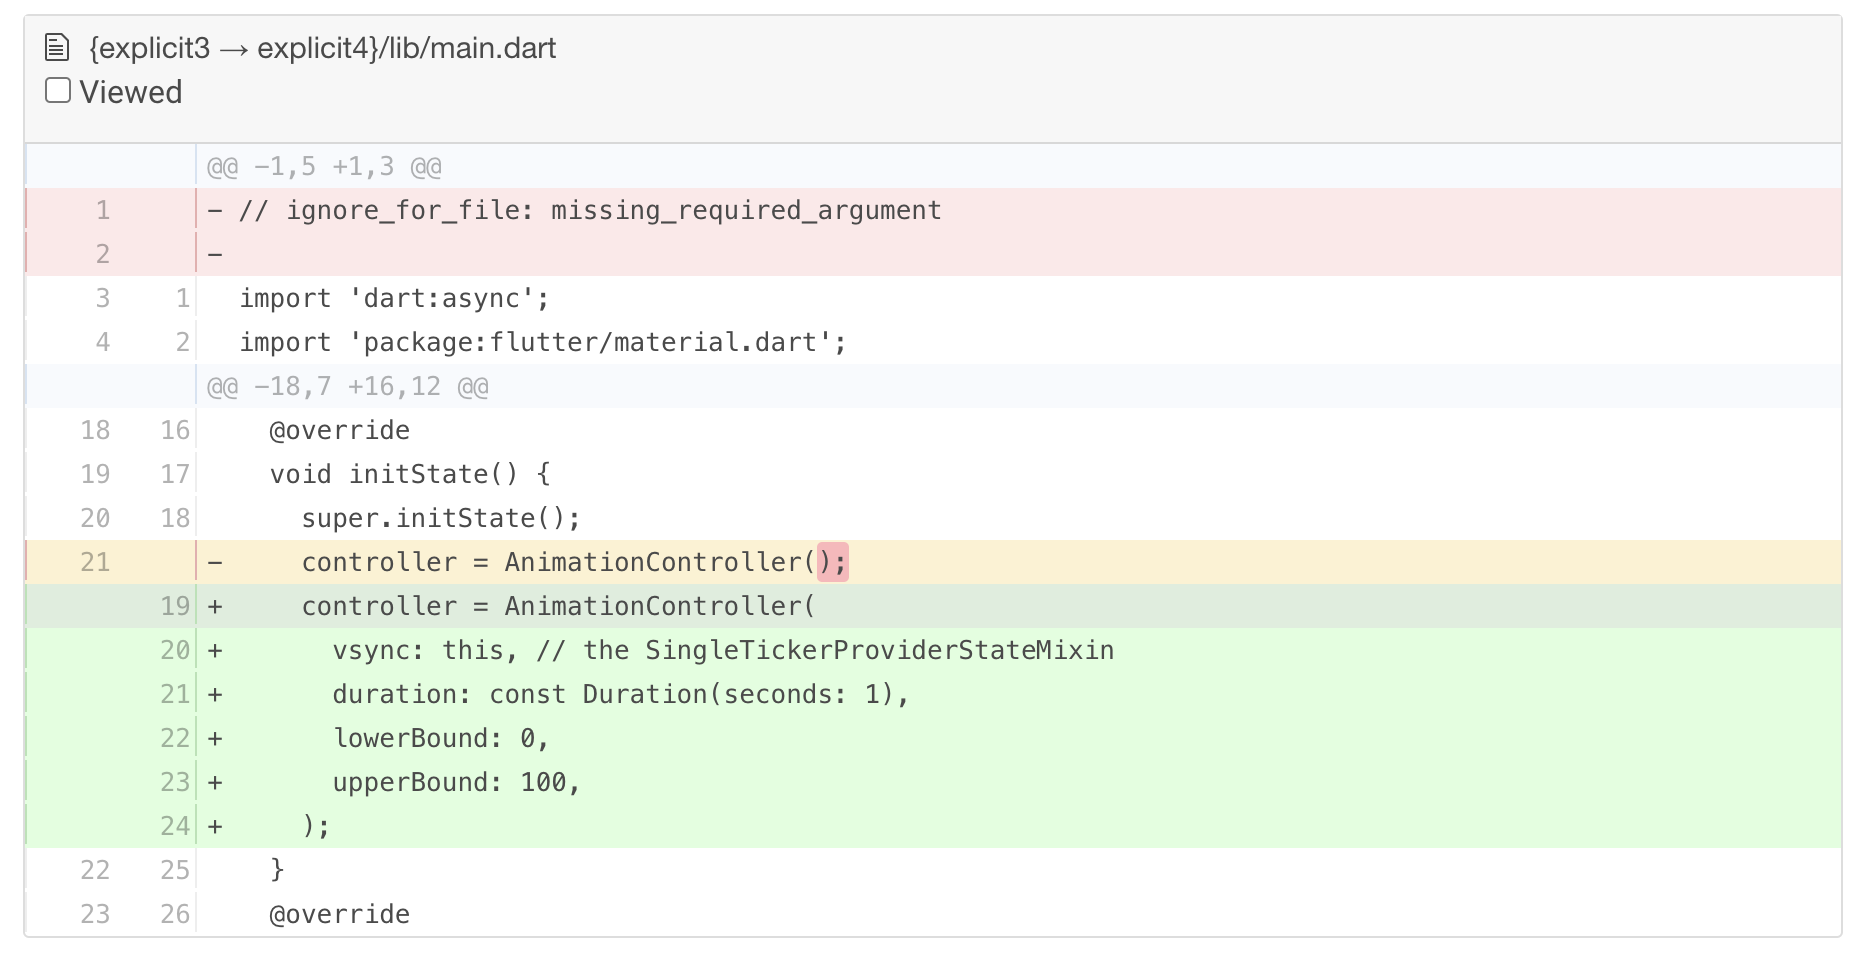Click the hunk header @@ -18,7 +16,12 @@
Screen dimensions: 1876x964
[x=347, y=385]
